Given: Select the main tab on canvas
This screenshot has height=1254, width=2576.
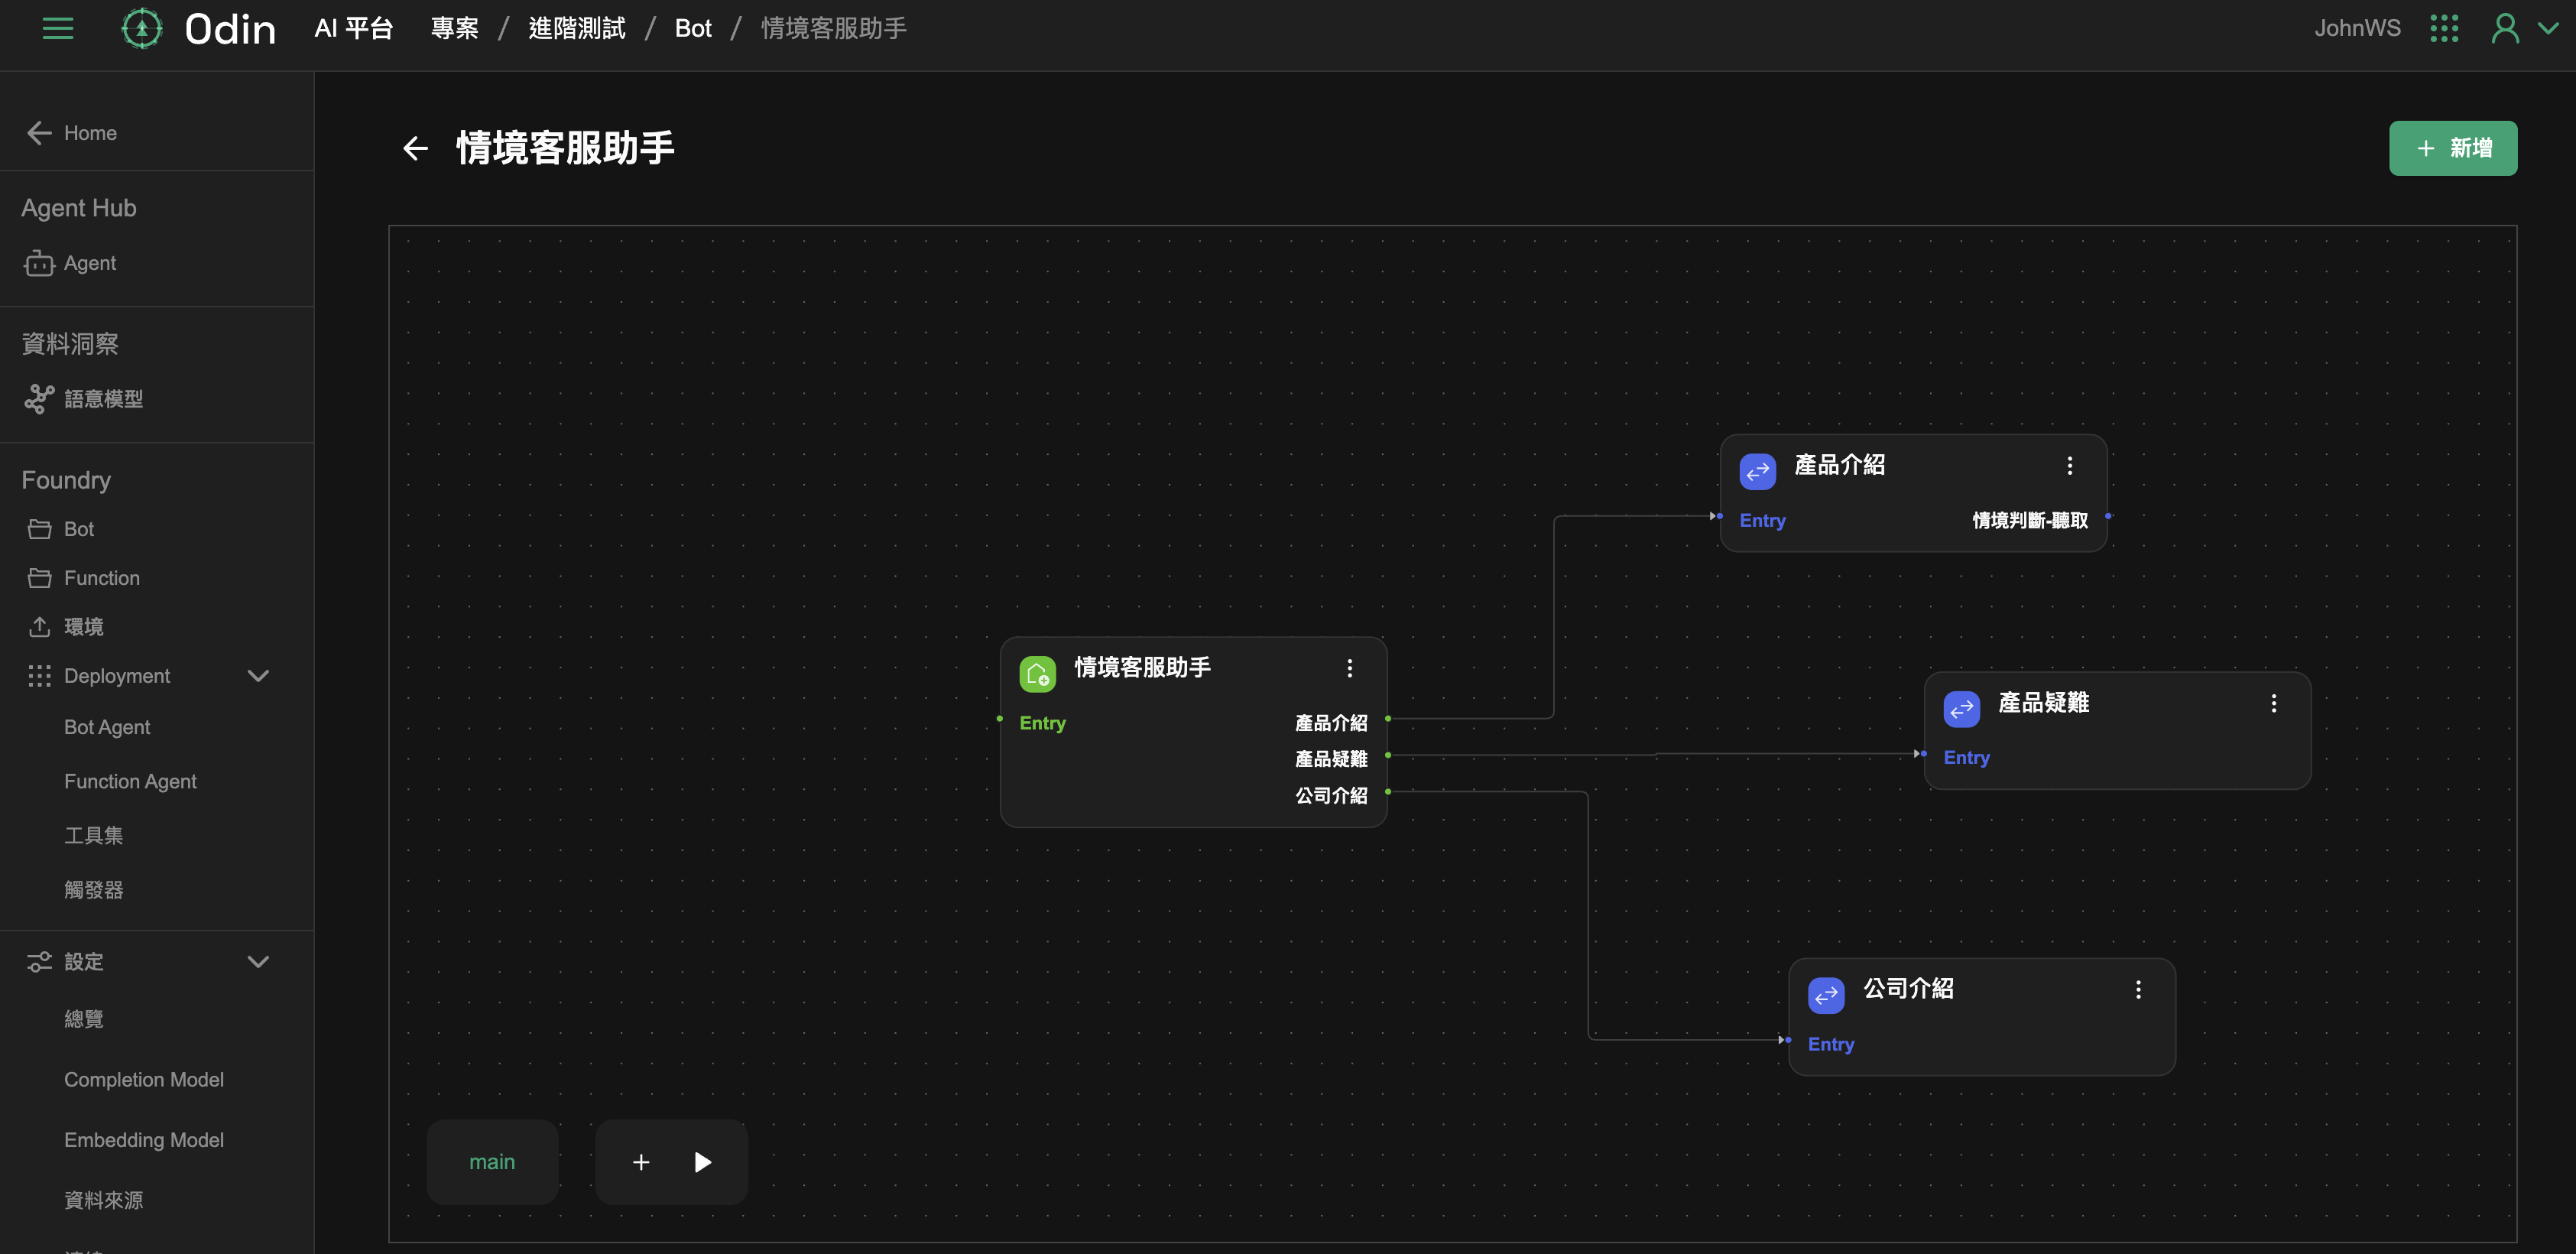Looking at the screenshot, I should 492,1161.
